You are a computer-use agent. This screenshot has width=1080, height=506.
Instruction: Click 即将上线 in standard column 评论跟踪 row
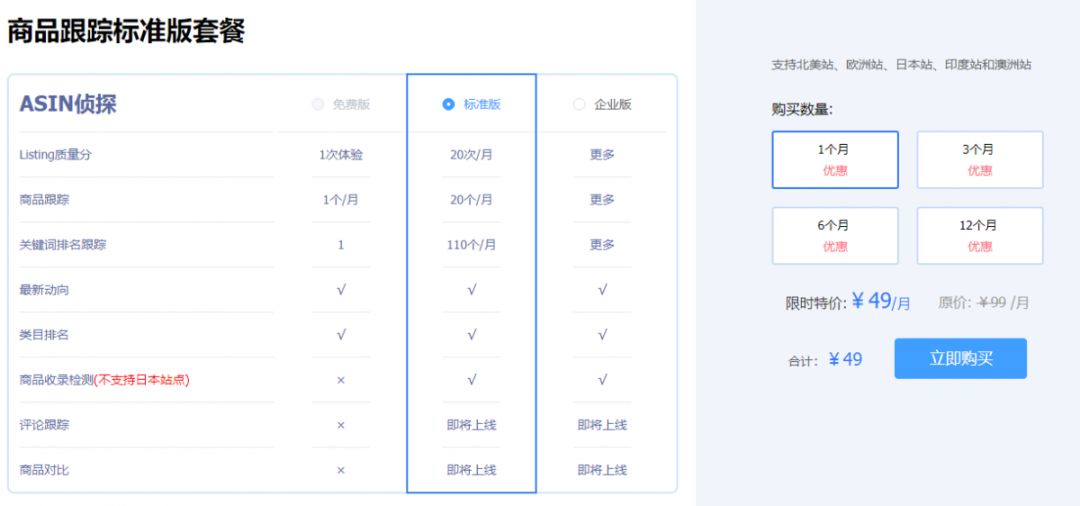(471, 425)
